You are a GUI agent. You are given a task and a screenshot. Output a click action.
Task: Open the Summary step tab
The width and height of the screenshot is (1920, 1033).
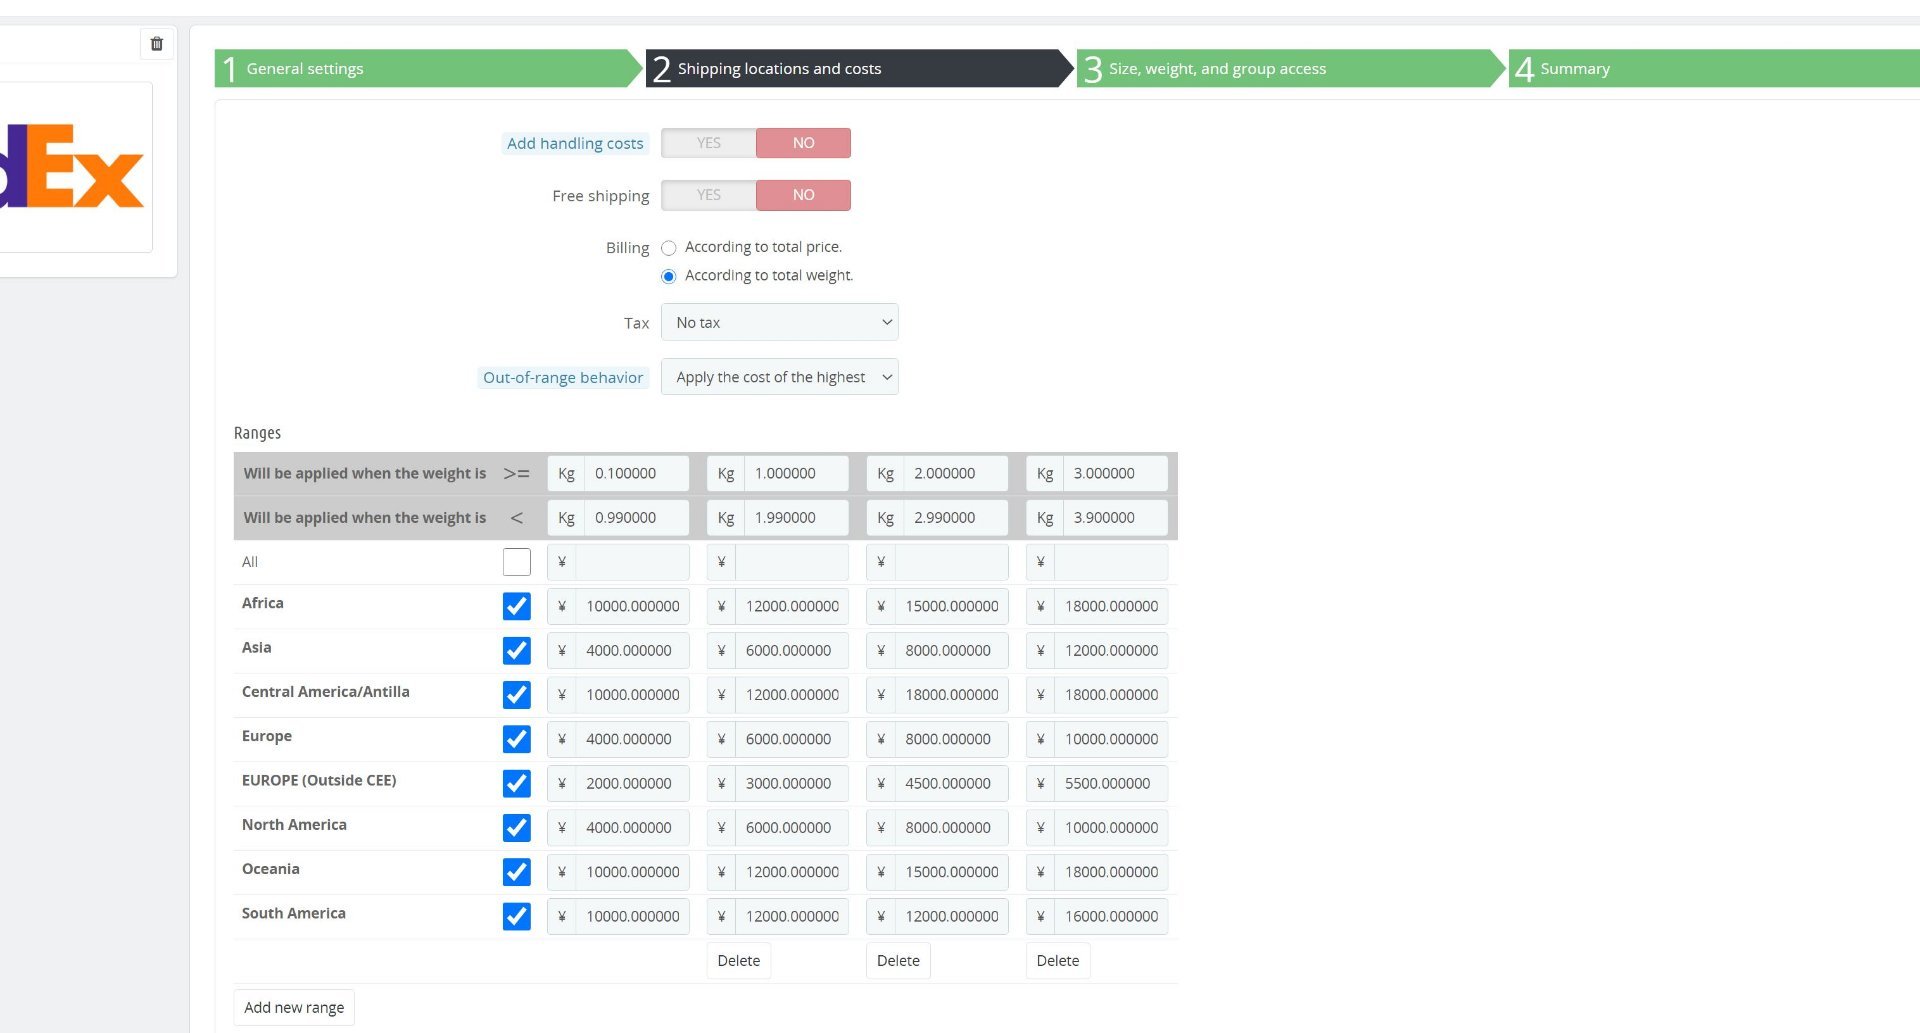point(1714,68)
